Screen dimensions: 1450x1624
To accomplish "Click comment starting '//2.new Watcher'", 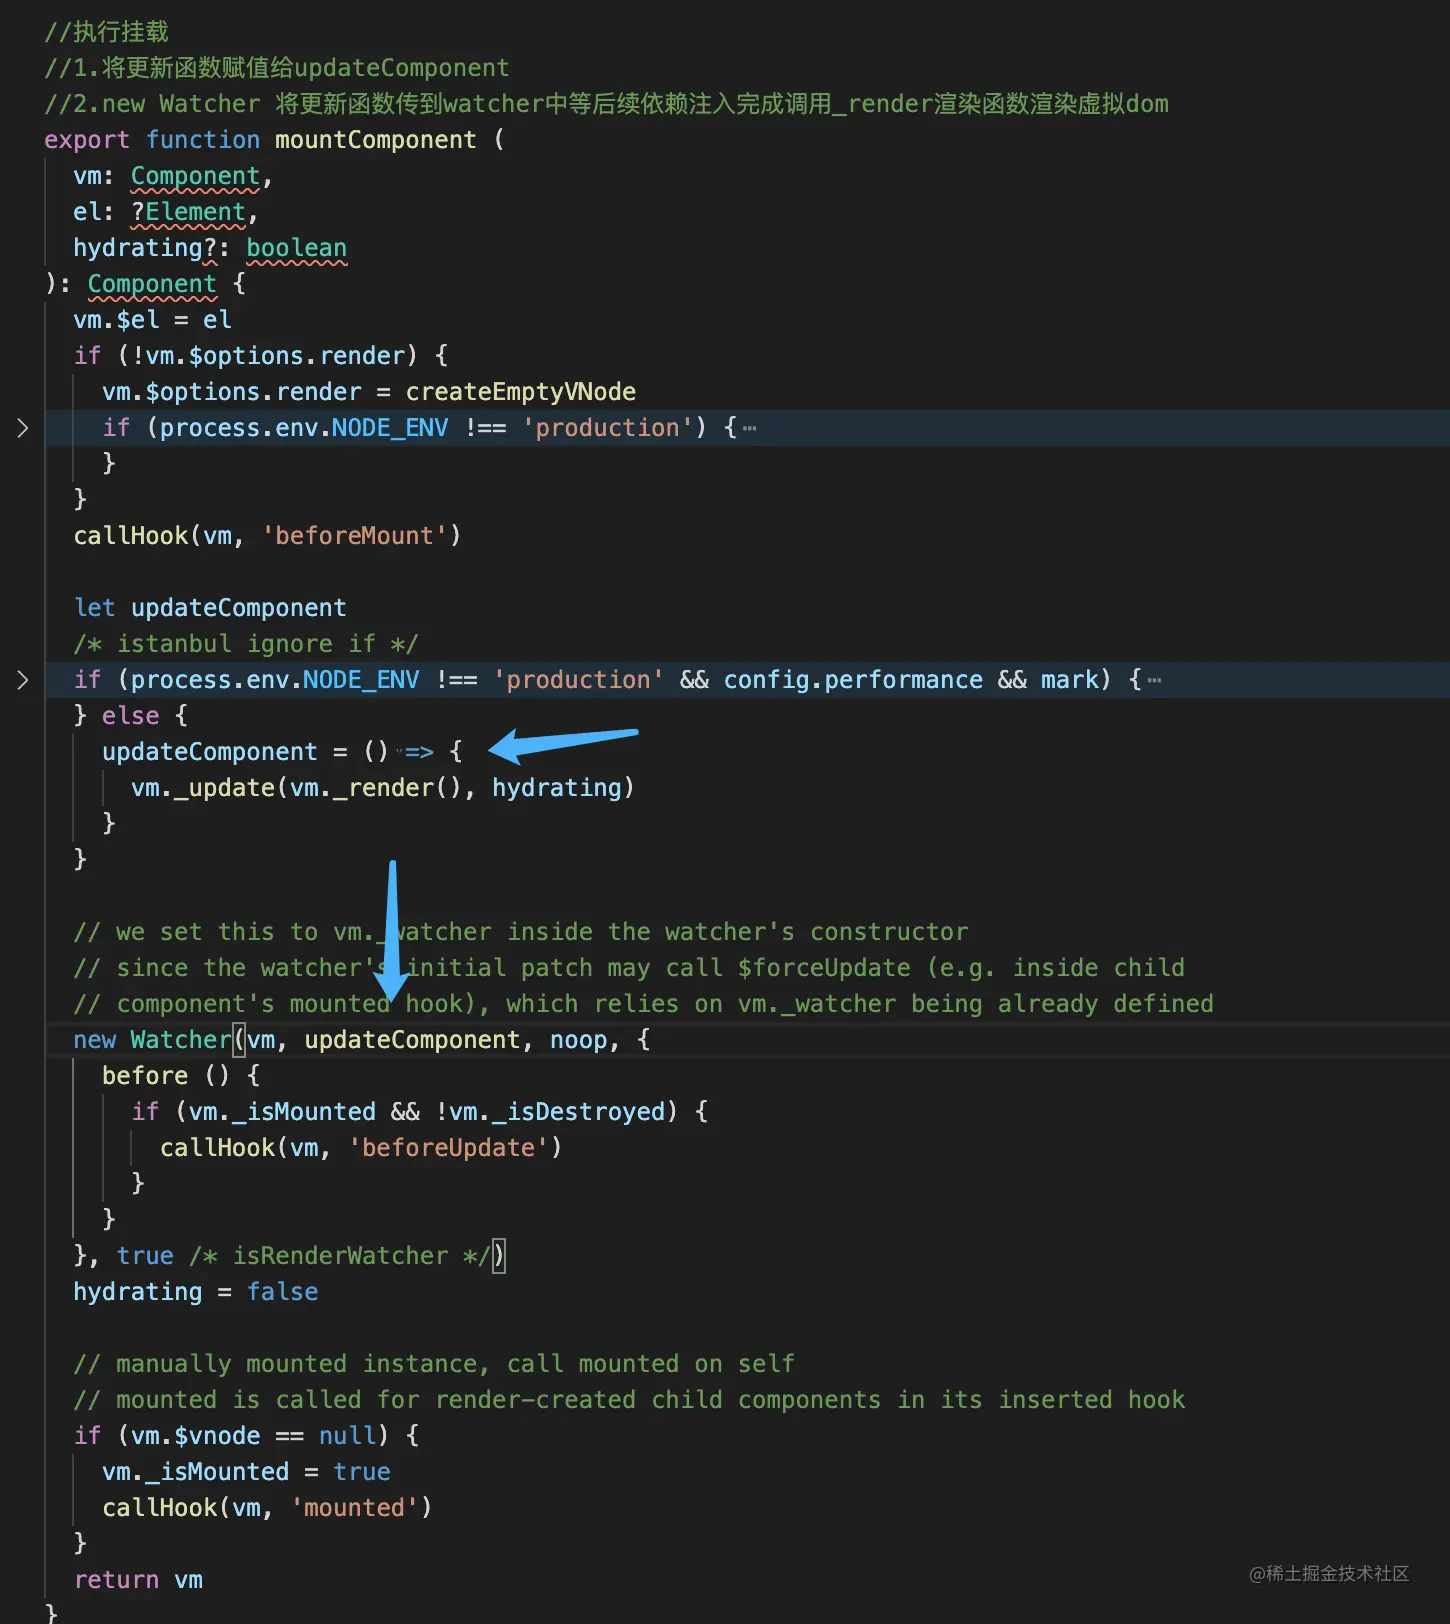I will tap(606, 104).
